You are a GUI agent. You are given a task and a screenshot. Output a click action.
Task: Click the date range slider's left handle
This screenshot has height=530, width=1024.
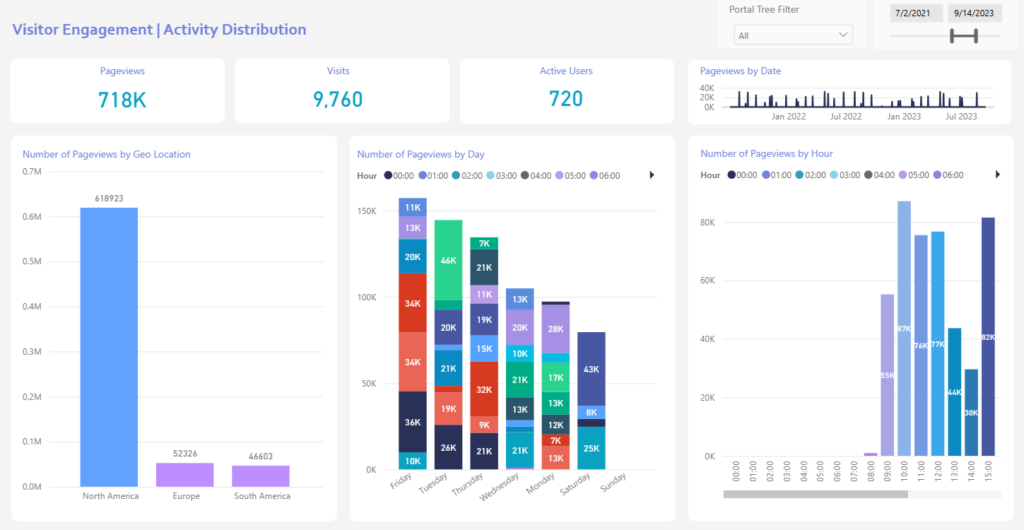coord(953,36)
